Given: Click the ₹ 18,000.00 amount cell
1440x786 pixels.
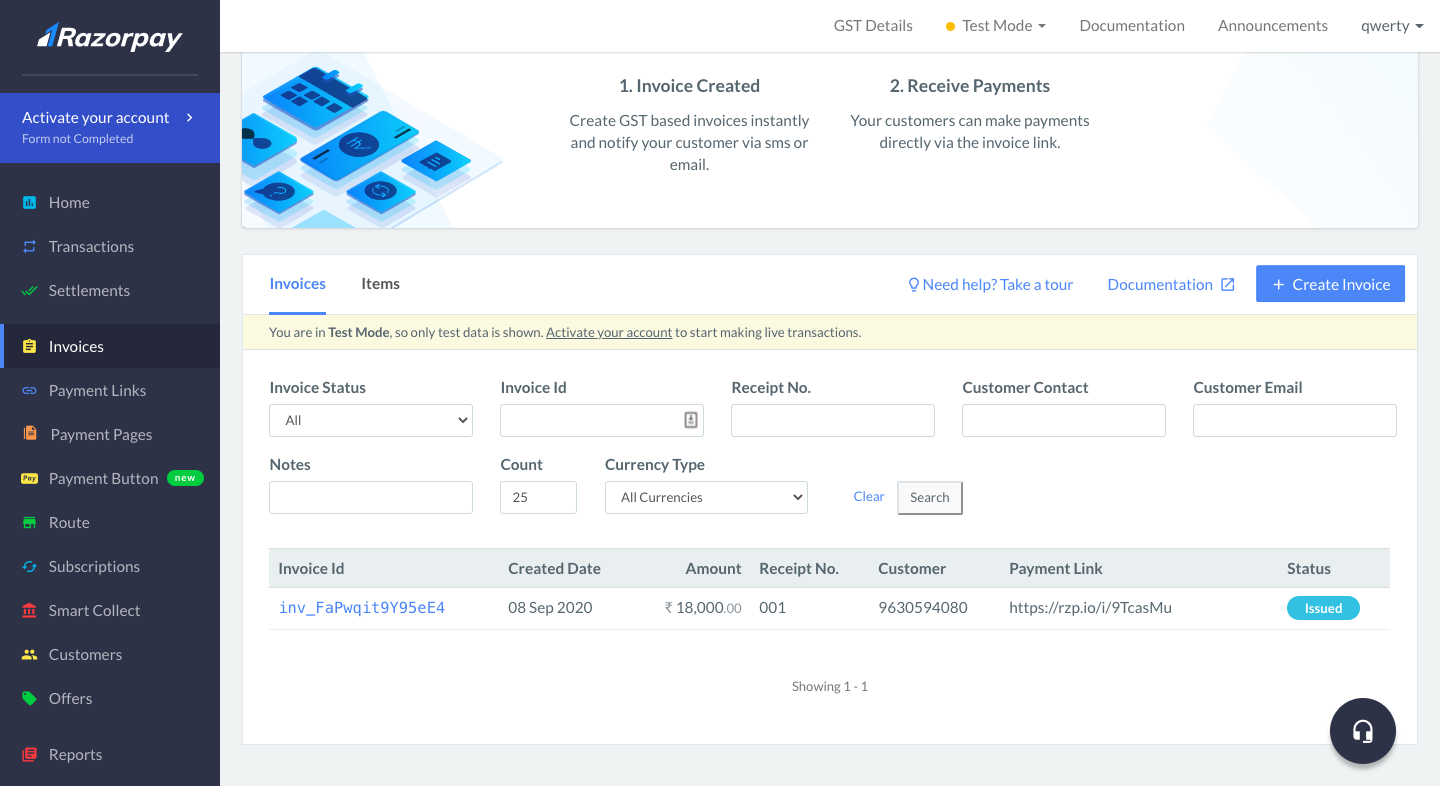Looking at the screenshot, I should 703,607.
